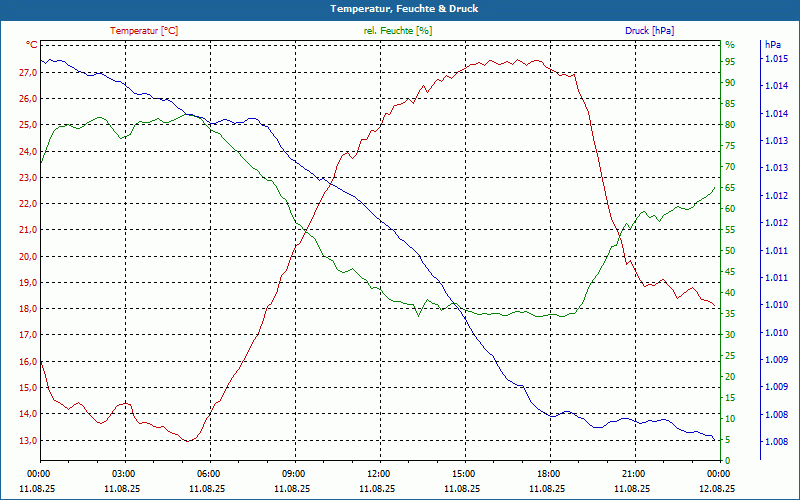Click the 90 tick on the humidity axis

pyautogui.click(x=730, y=83)
